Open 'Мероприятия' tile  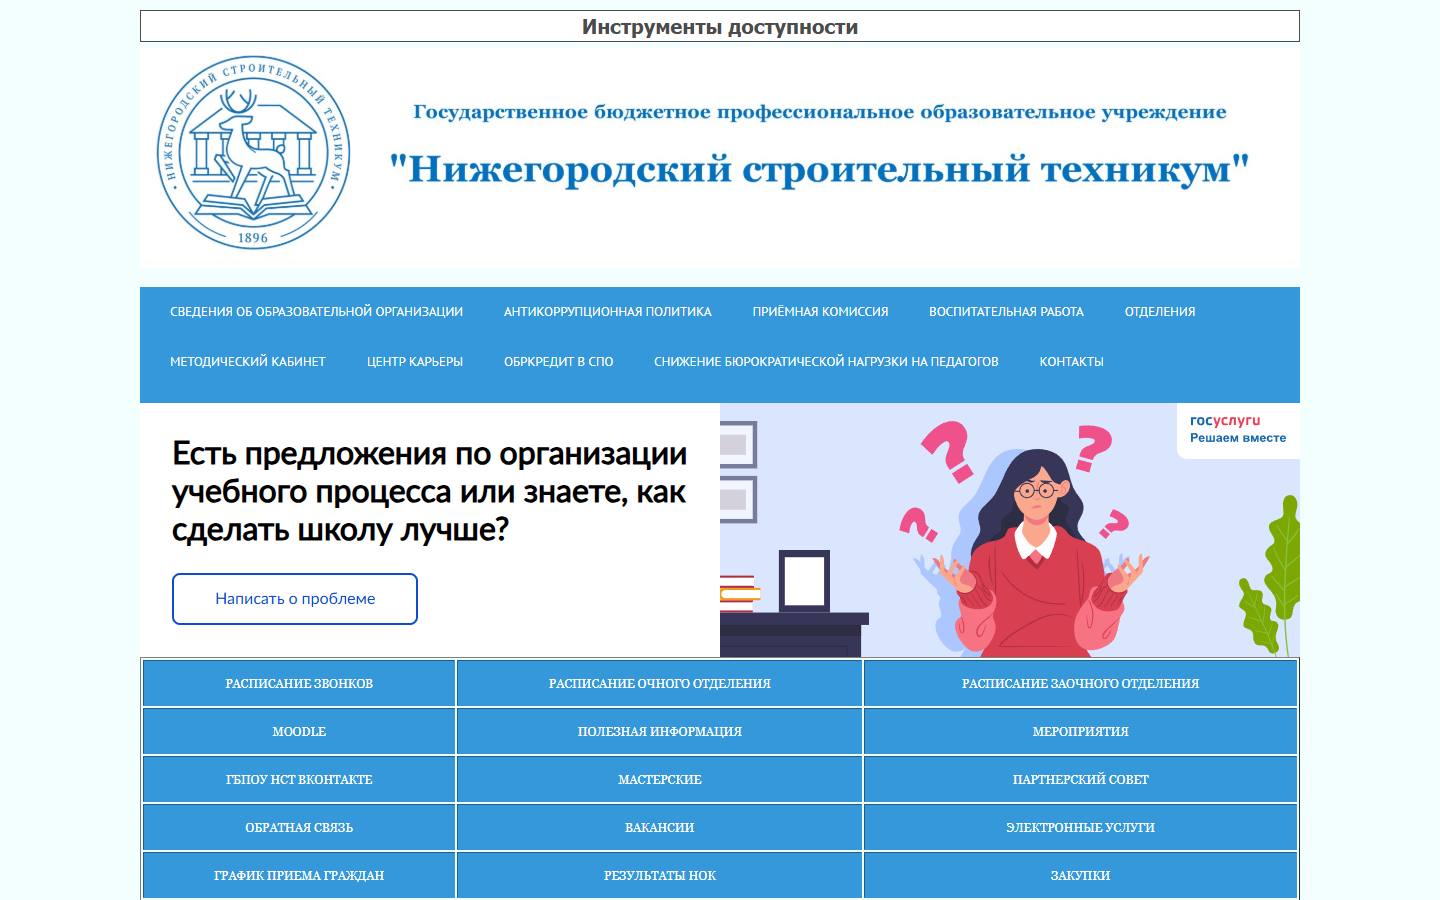tap(1080, 731)
